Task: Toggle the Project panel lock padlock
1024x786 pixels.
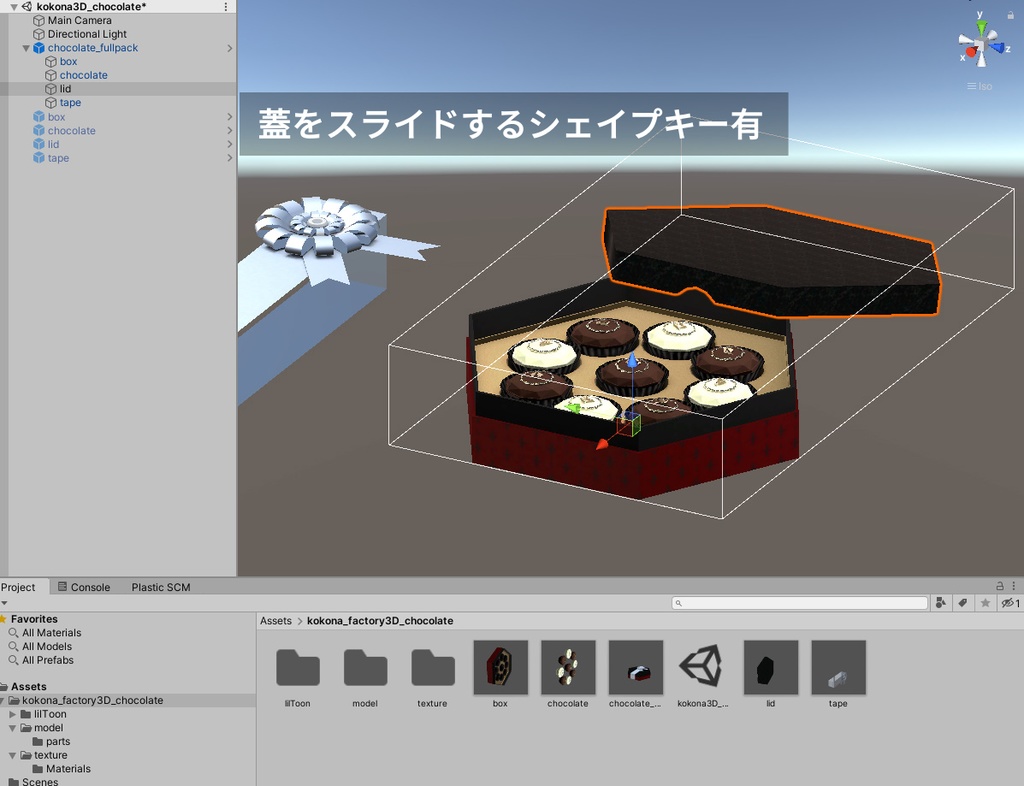Action: (x=1000, y=586)
